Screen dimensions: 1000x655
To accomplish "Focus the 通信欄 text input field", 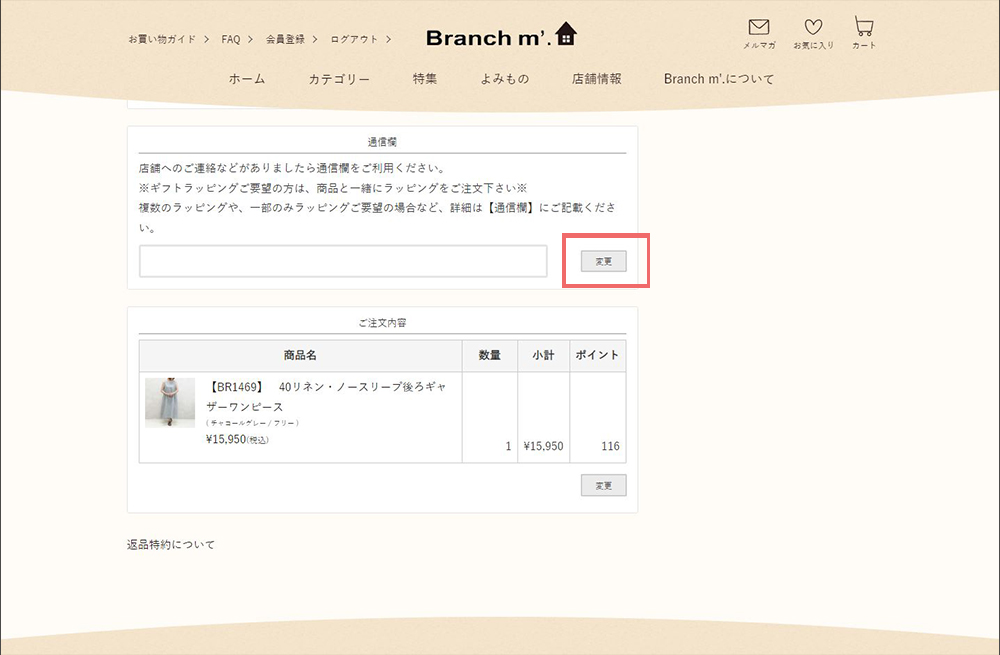I will 343,261.
